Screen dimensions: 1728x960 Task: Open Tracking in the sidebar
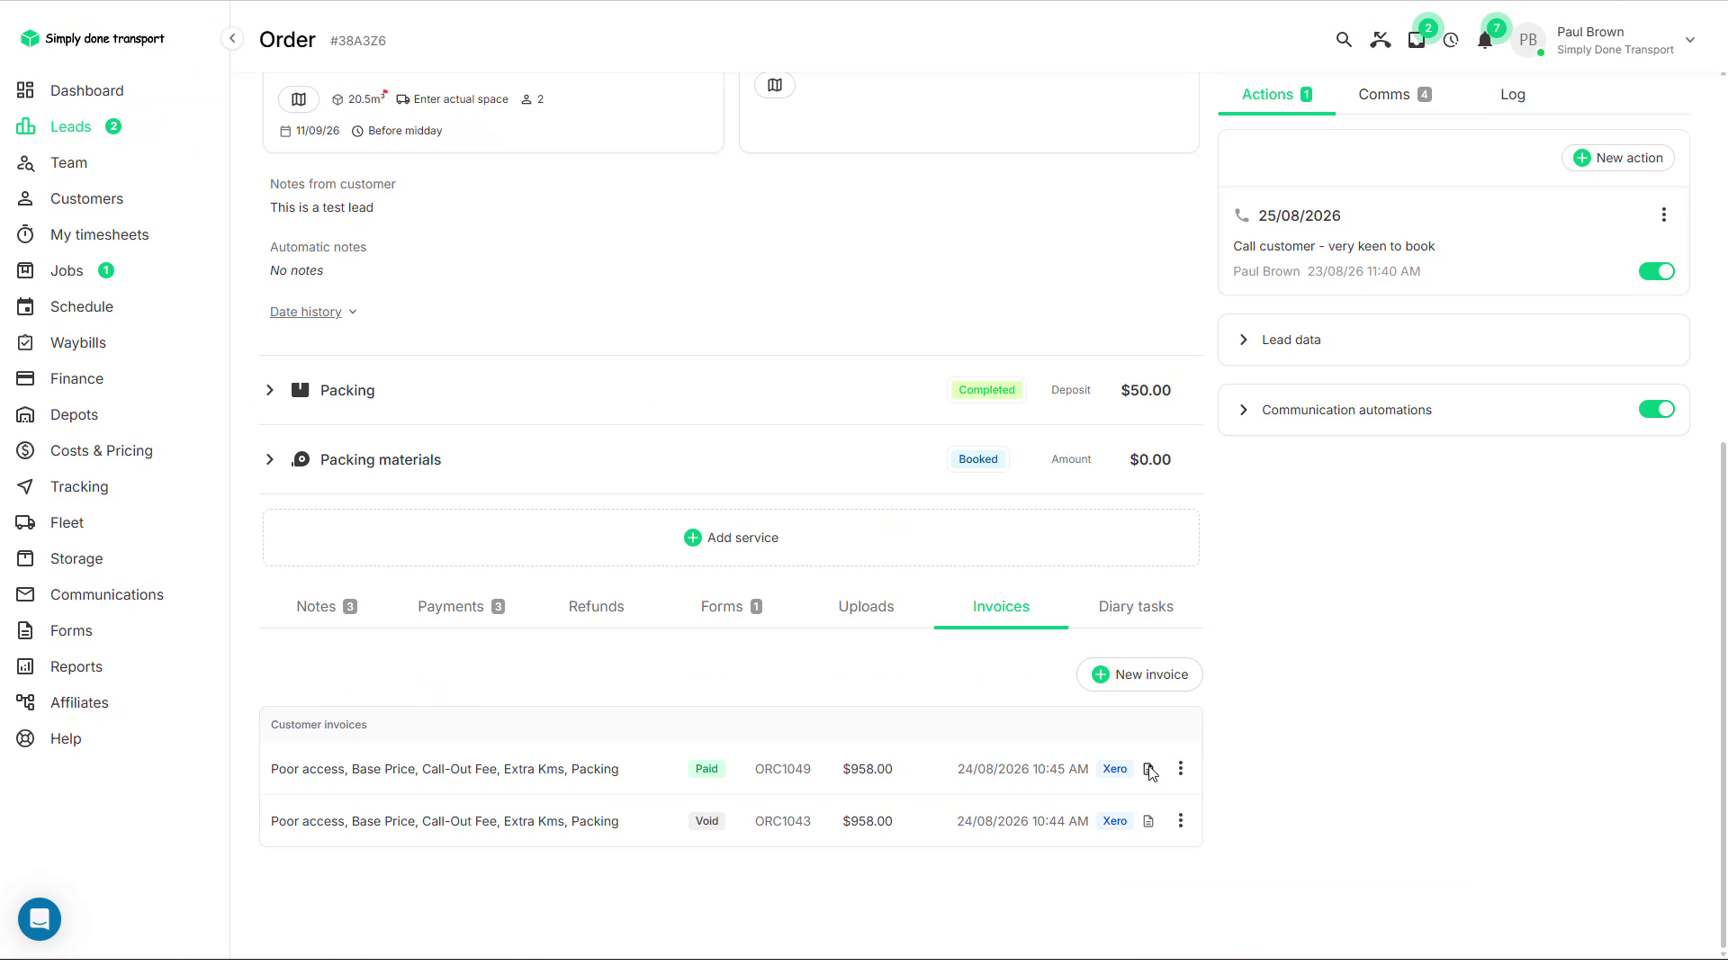(x=79, y=486)
